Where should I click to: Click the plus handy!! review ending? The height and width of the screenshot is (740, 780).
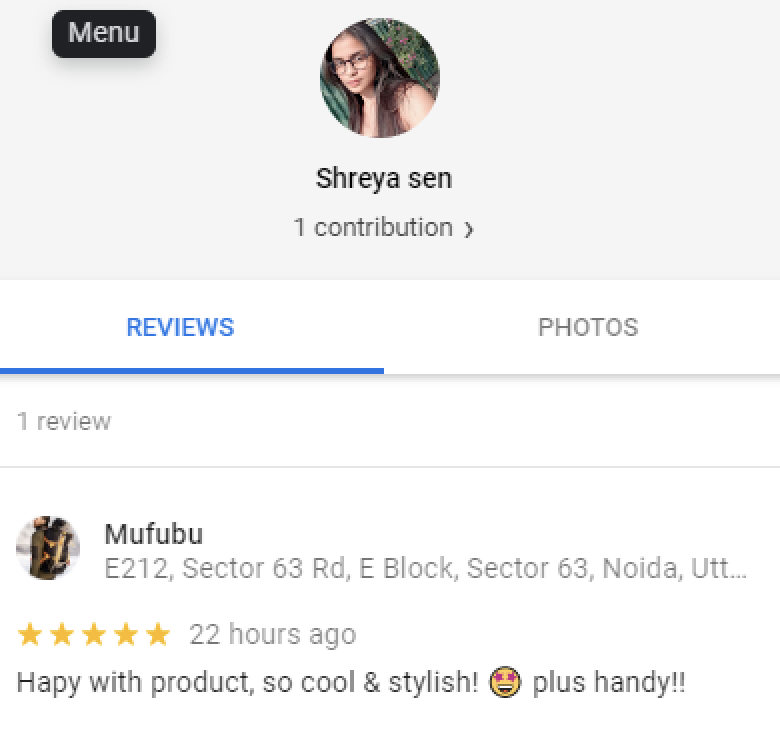coord(609,682)
